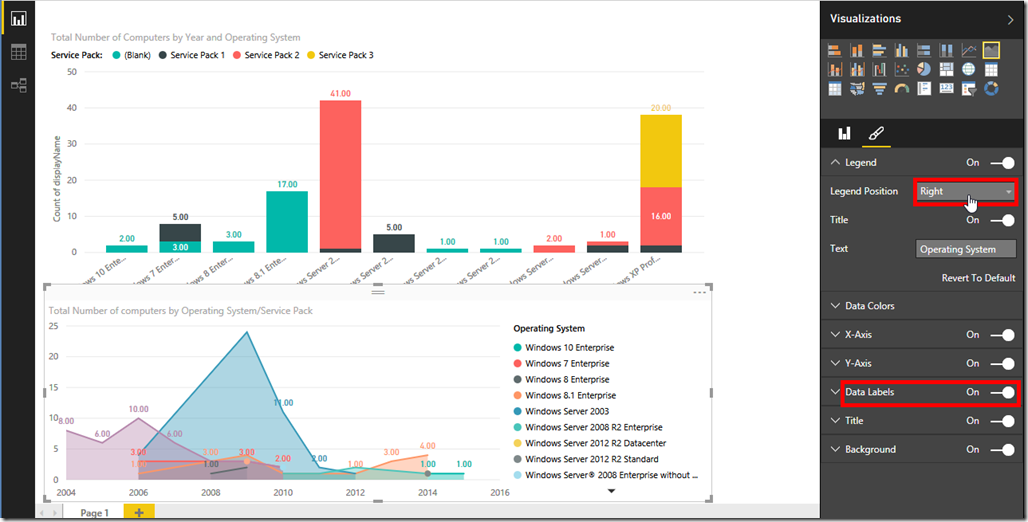Click Revert To Default
The height and width of the screenshot is (522, 1028).
tap(978, 278)
